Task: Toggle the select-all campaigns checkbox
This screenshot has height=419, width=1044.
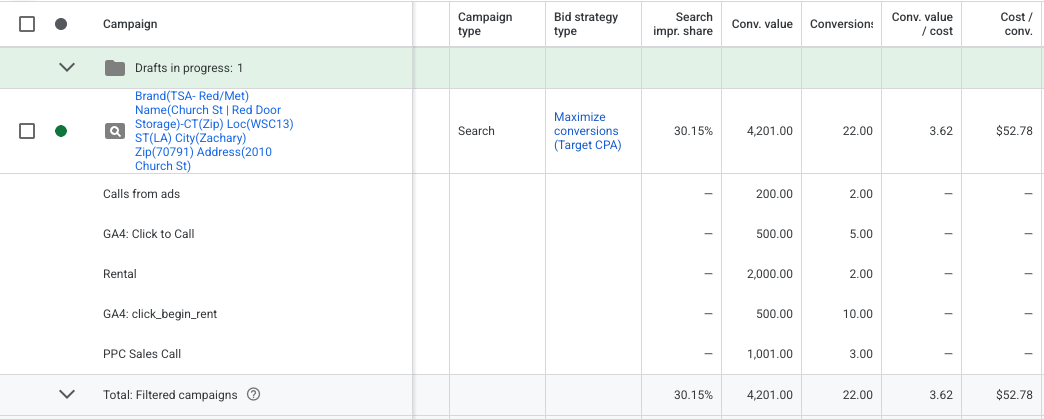Action: pos(27,24)
